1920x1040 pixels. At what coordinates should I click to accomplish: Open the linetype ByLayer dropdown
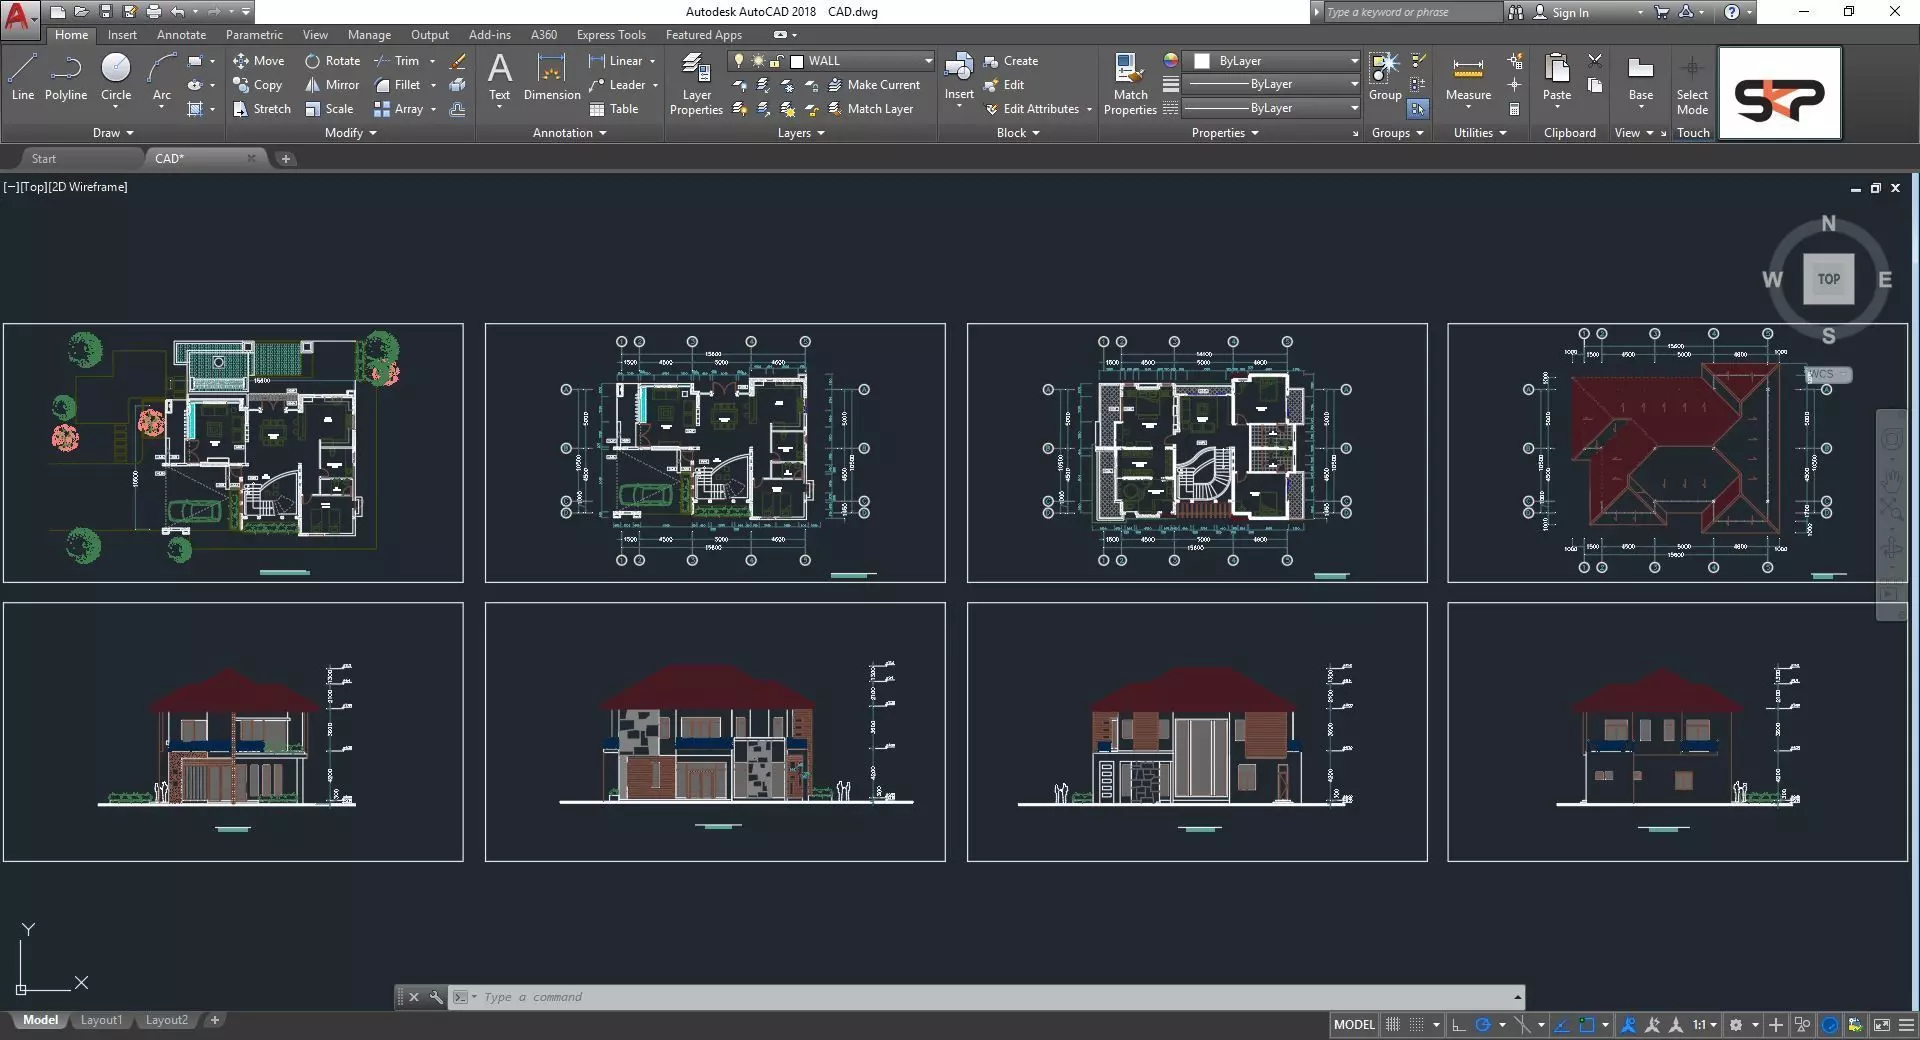[1354, 108]
